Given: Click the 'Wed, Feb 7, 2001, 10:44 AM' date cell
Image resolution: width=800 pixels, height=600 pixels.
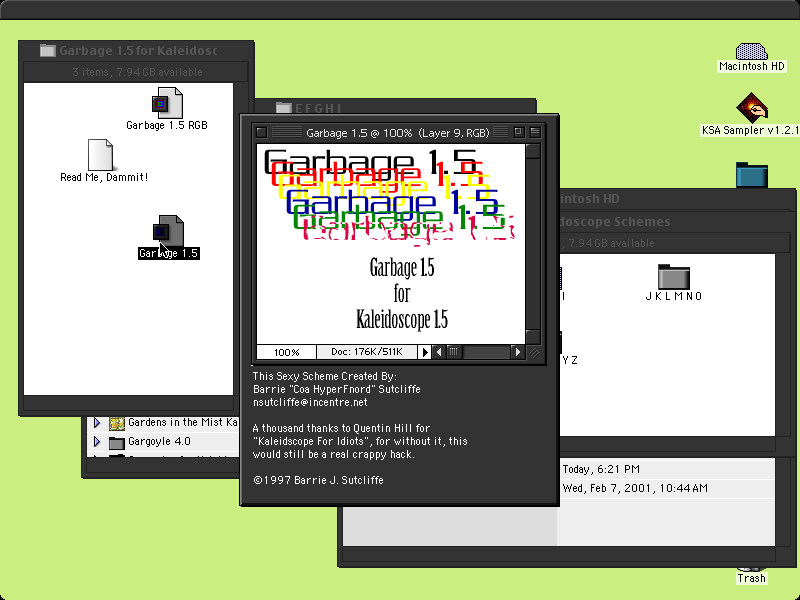Looking at the screenshot, I should 635,488.
